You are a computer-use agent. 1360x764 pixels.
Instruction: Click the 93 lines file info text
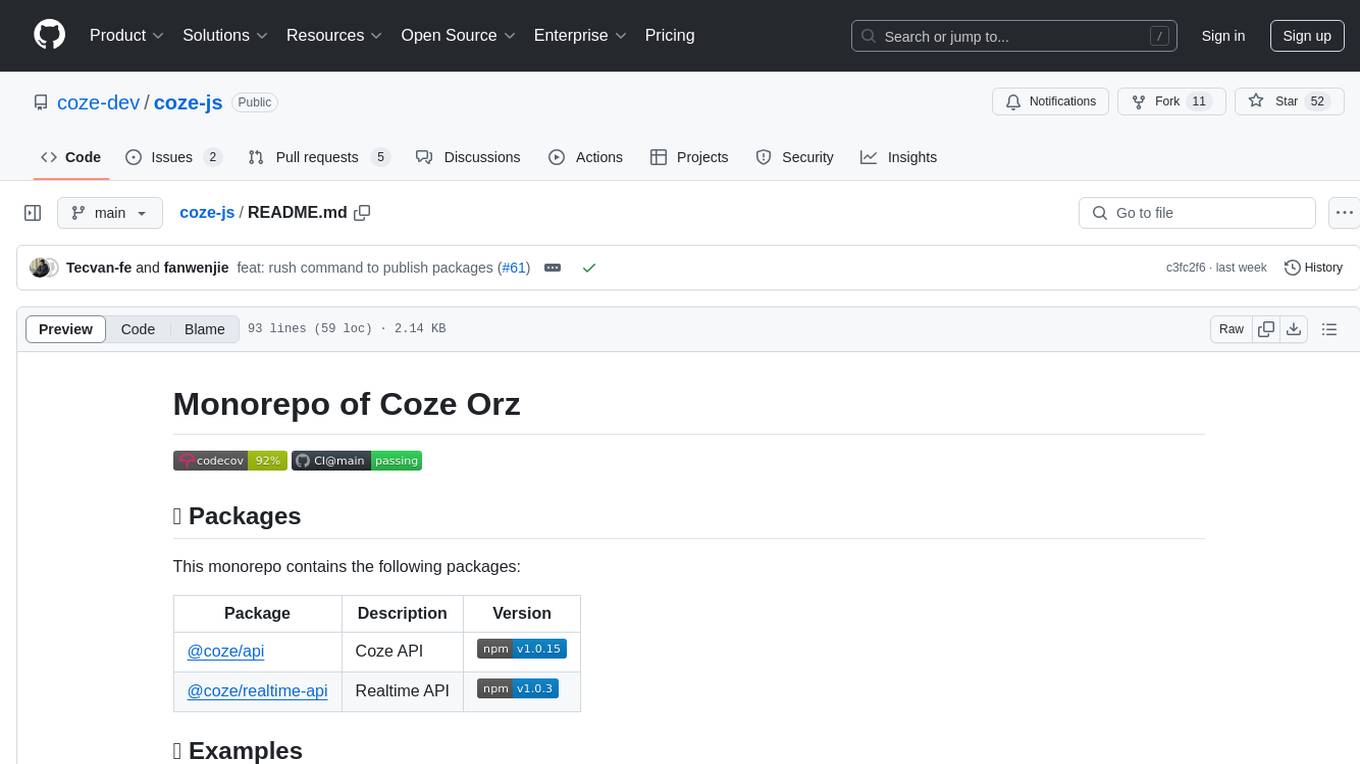[346, 329]
